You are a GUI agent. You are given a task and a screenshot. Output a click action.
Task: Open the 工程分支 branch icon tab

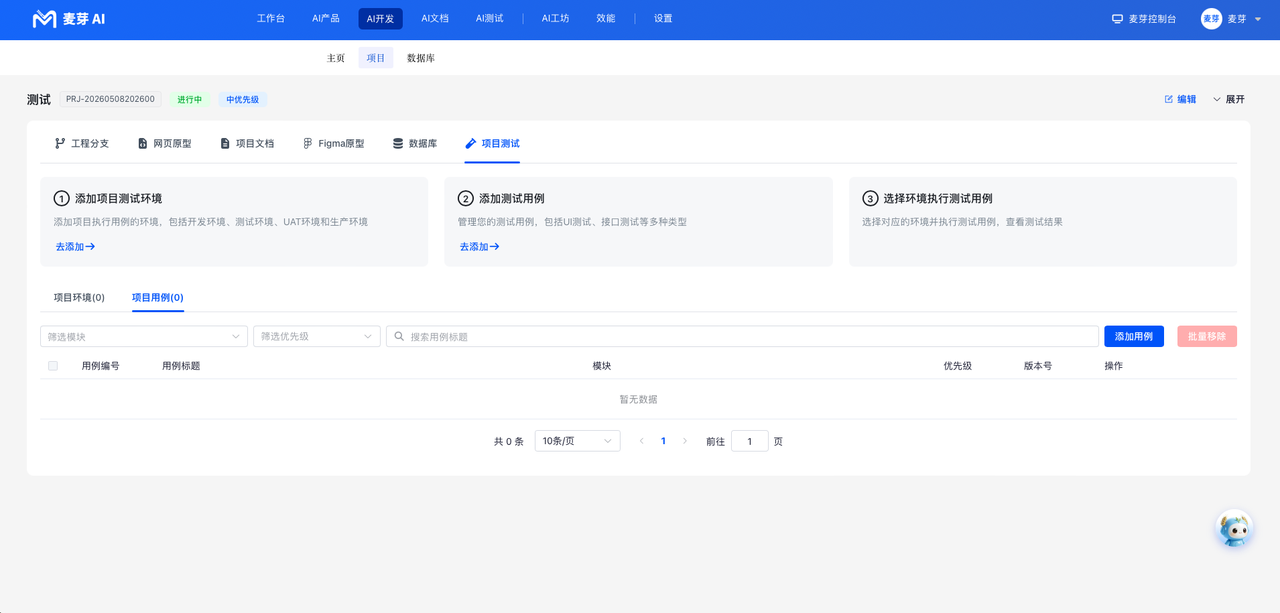(x=60, y=144)
